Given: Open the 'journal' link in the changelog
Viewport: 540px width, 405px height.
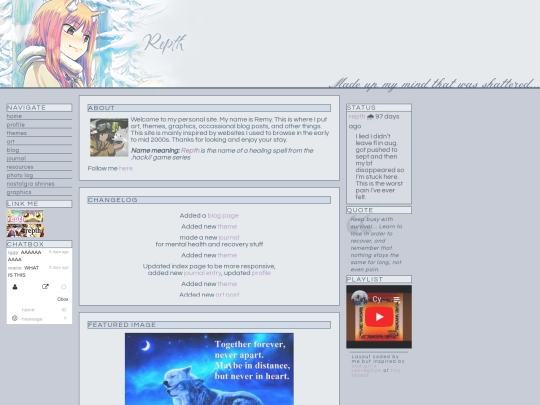Looking at the screenshot, I should click(x=229, y=238).
